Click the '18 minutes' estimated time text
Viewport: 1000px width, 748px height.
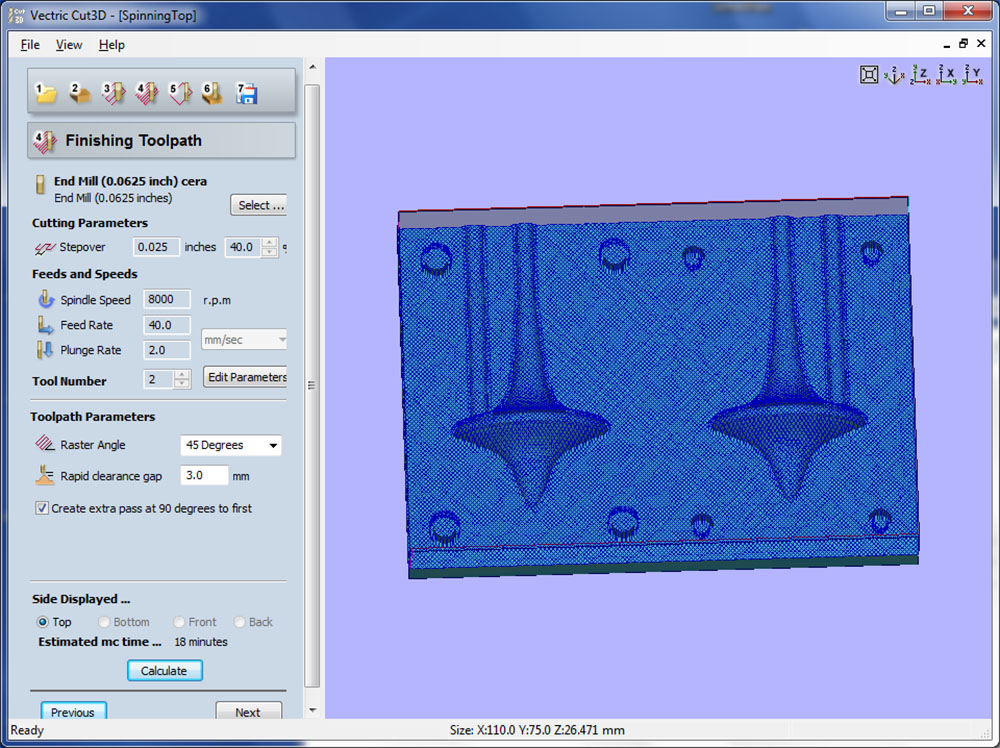tap(201, 642)
